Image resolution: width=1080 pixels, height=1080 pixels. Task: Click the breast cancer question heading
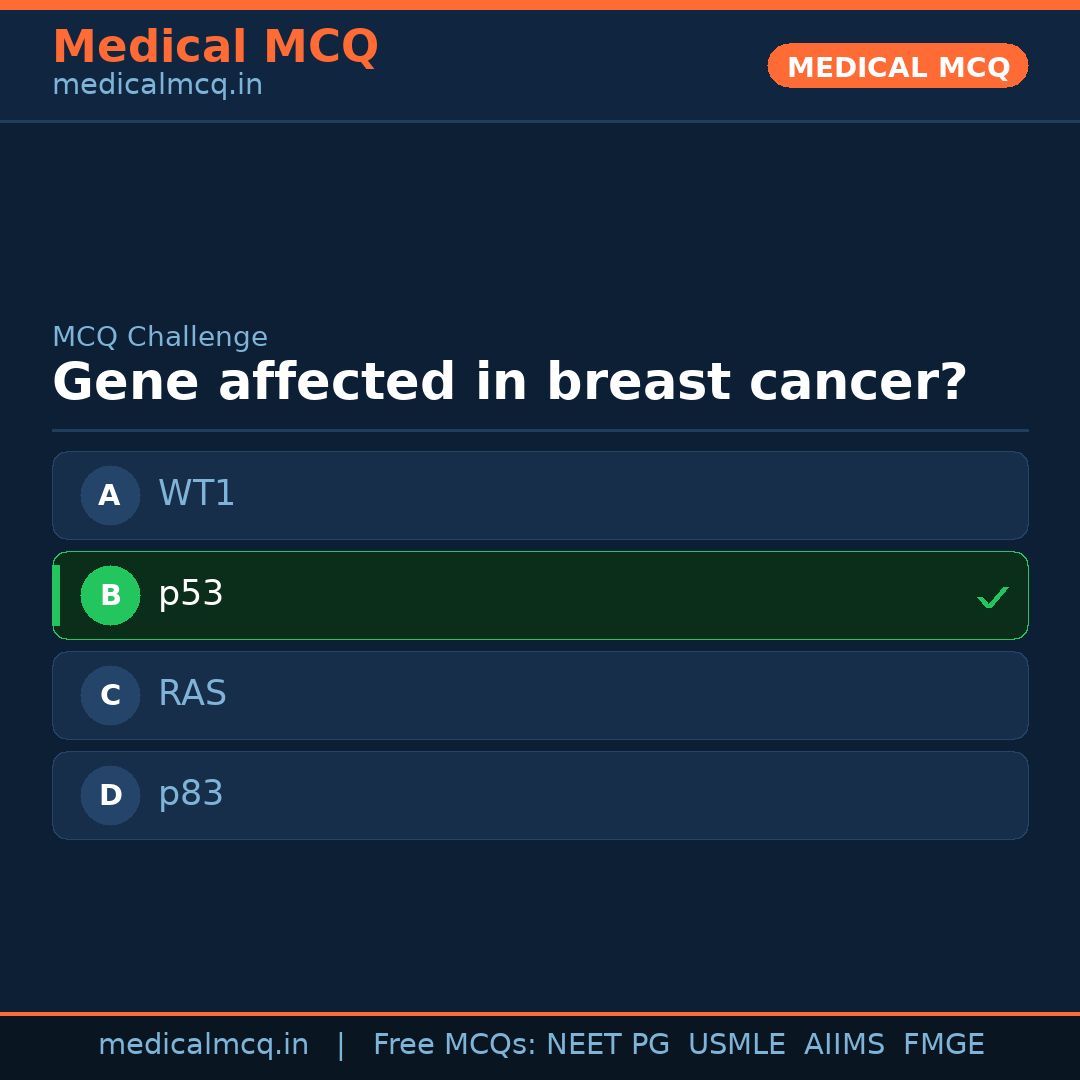pos(509,383)
